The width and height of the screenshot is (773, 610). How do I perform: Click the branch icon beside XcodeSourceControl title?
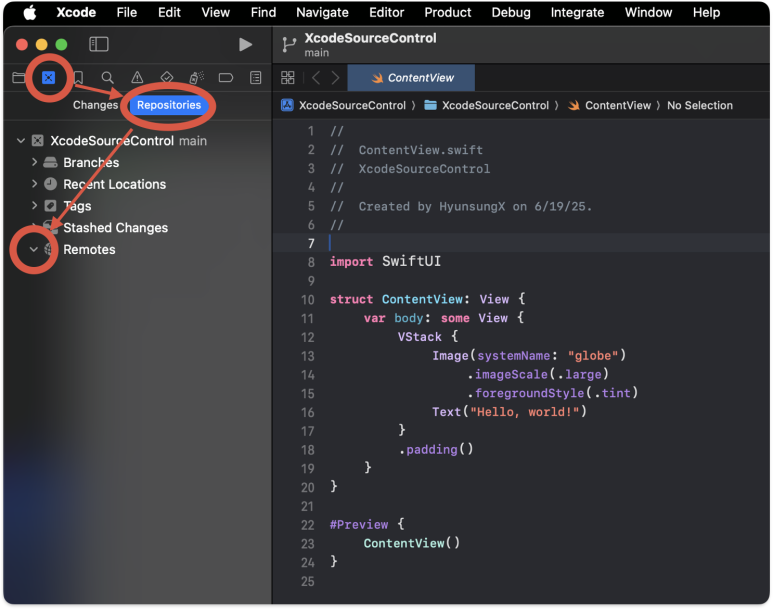click(x=289, y=45)
